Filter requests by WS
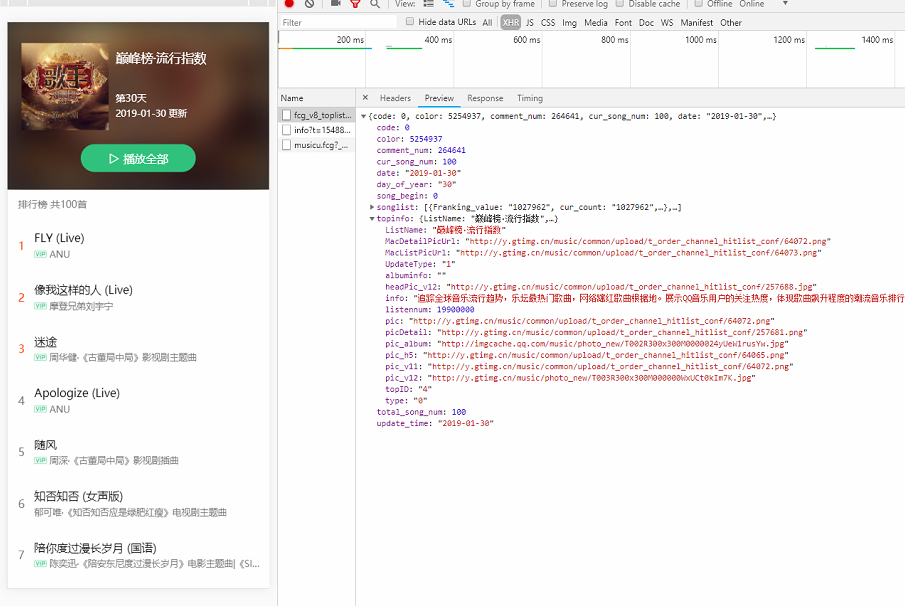Viewport: 905px width, 606px height. (667, 23)
